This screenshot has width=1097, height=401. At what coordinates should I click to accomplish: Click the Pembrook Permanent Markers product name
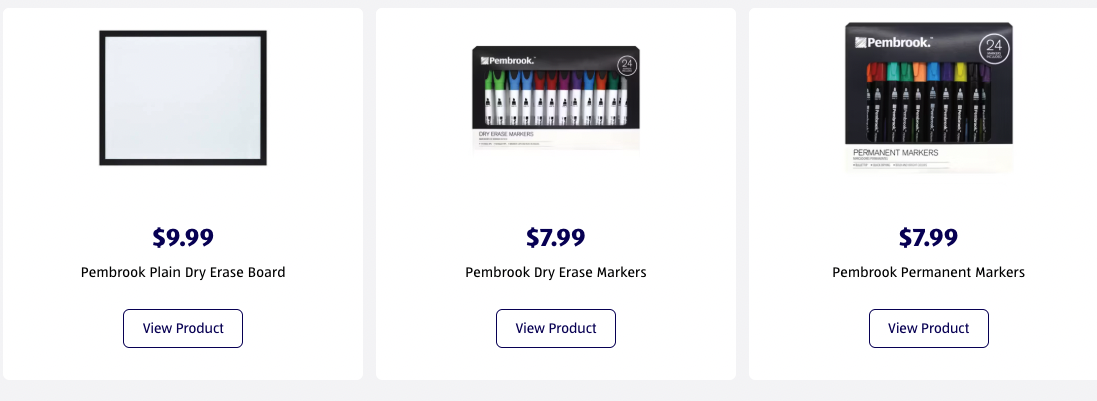click(x=928, y=272)
